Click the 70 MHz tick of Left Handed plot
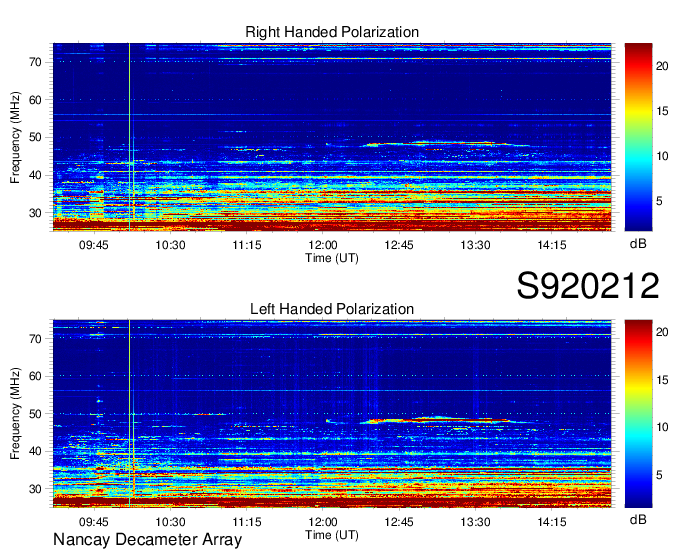 coord(35,339)
